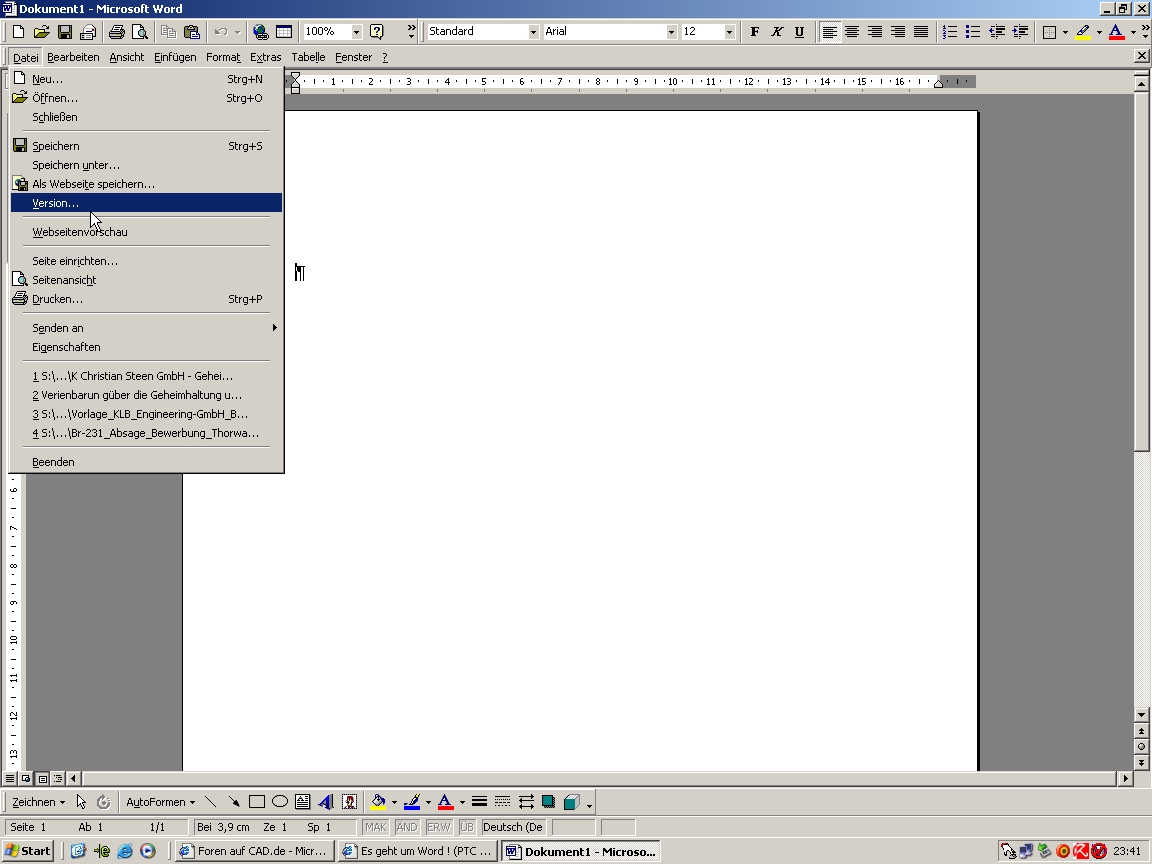Viewport: 1152px width, 864px height.
Task: Switch to Foren auf CAD.de taskbar window
Action: pyautogui.click(x=255, y=851)
